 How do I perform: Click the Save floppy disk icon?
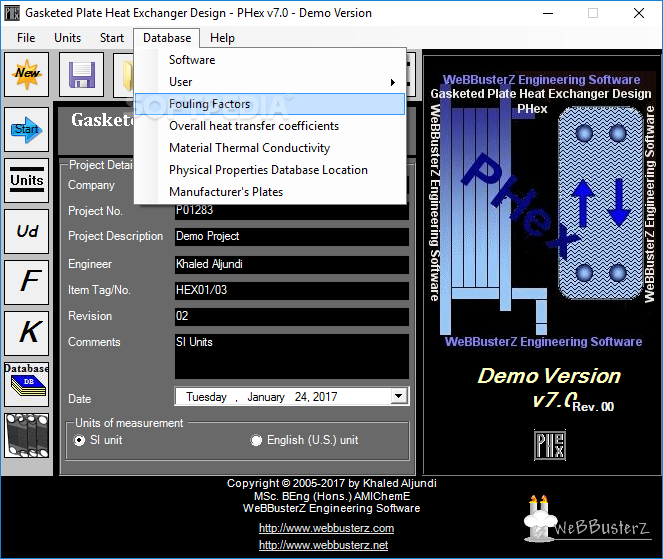click(x=82, y=74)
